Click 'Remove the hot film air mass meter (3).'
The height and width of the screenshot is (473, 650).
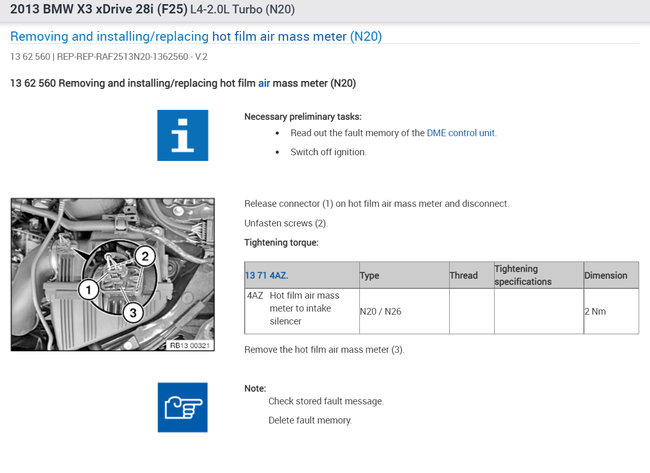click(324, 349)
